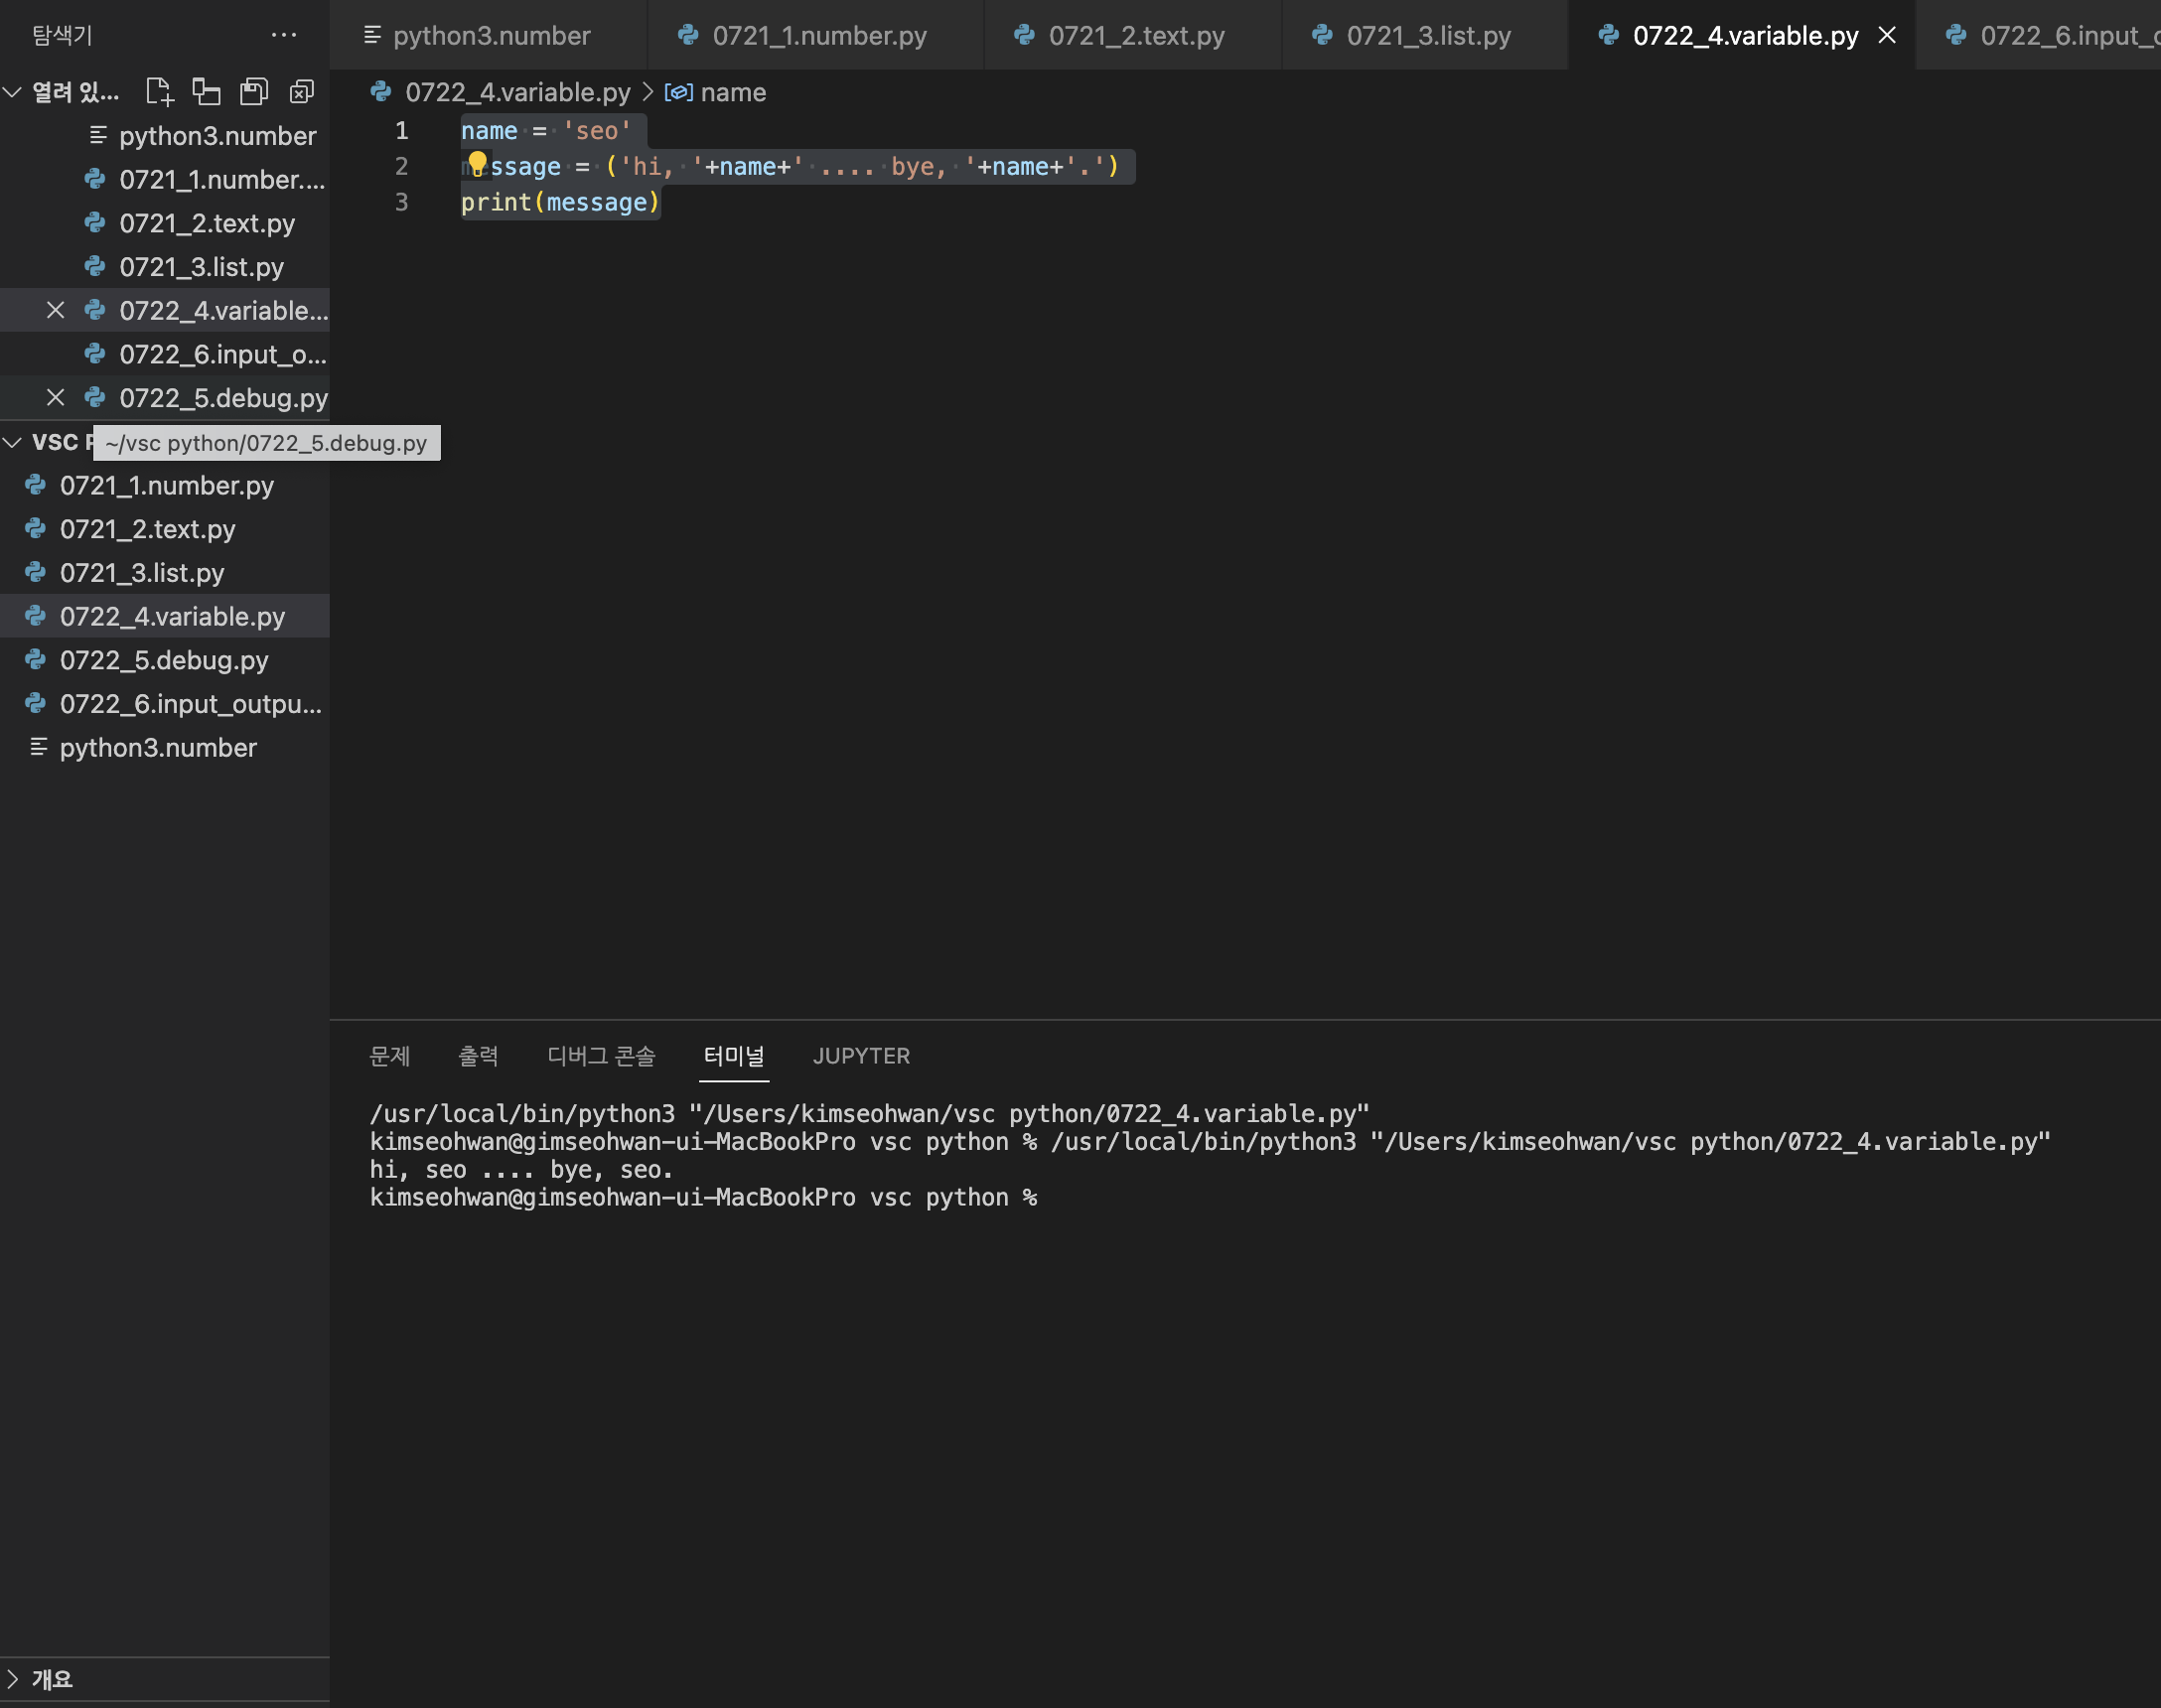Open the JUPYTER panel tab
2161x1708 pixels.
860,1056
